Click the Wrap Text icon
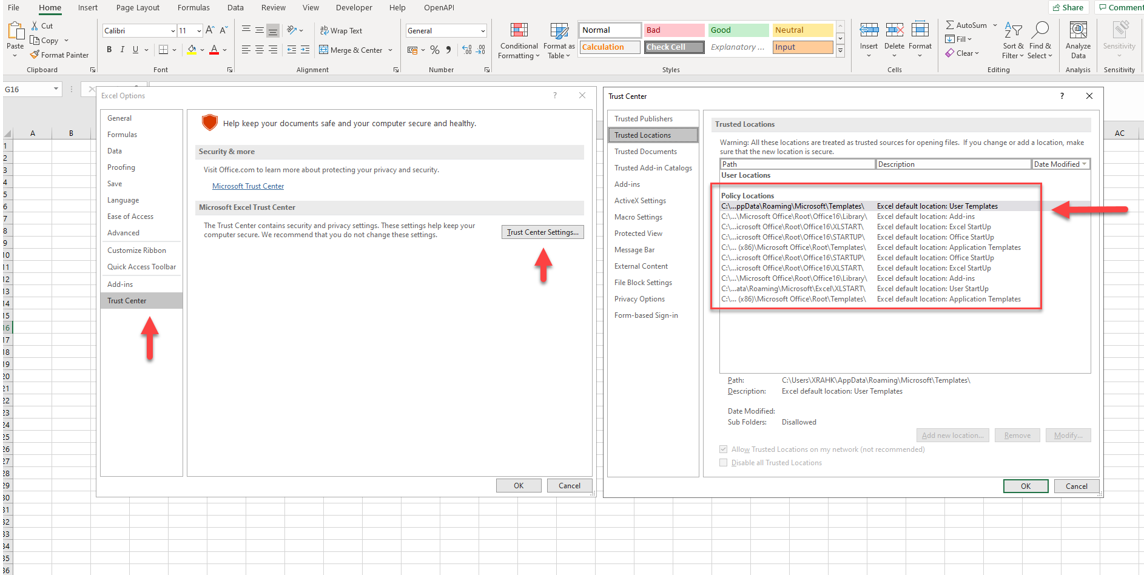The width and height of the screenshot is (1144, 580). pyautogui.click(x=325, y=31)
